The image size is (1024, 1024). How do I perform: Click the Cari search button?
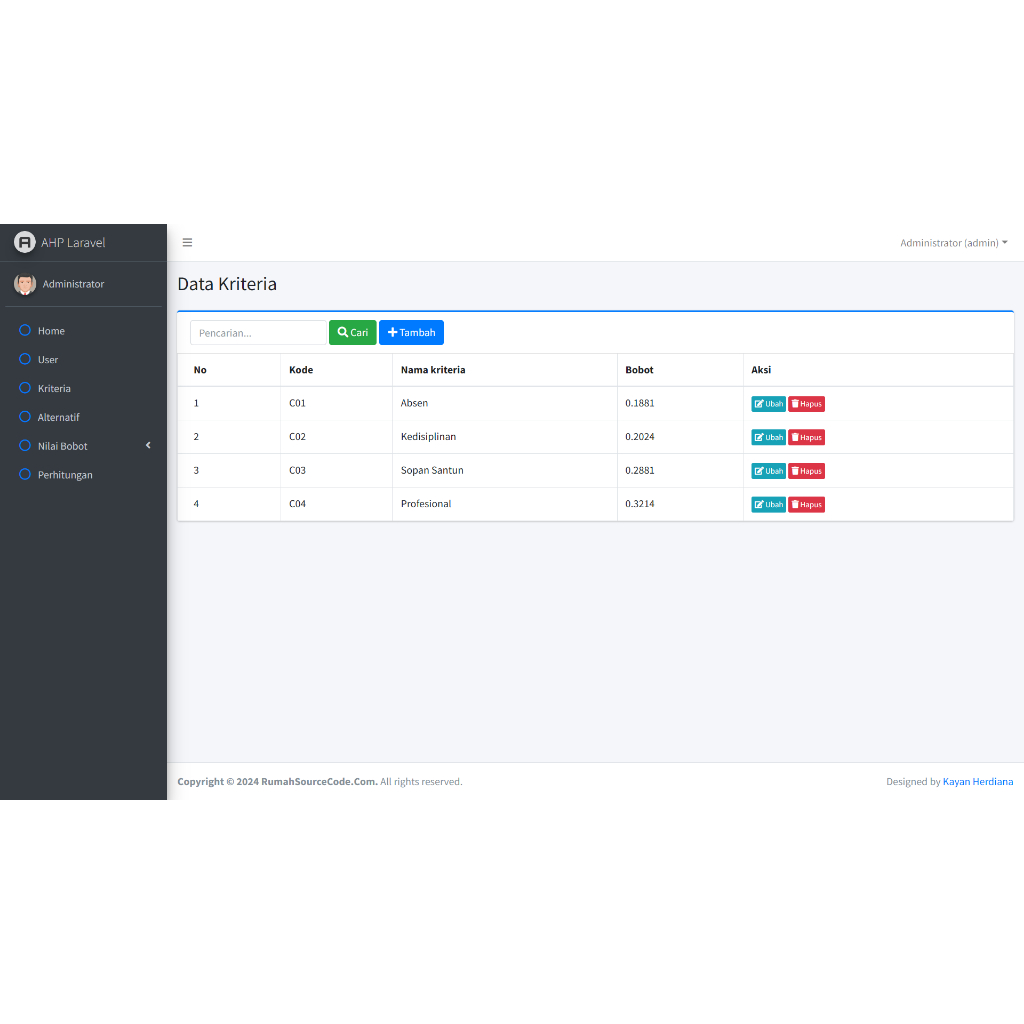352,333
